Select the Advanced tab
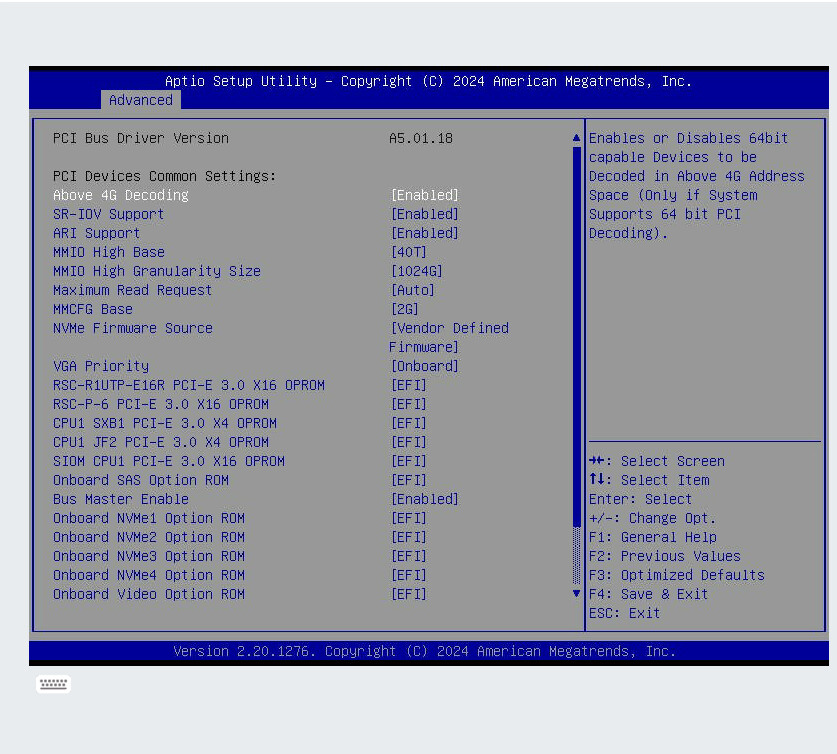 click(x=140, y=100)
